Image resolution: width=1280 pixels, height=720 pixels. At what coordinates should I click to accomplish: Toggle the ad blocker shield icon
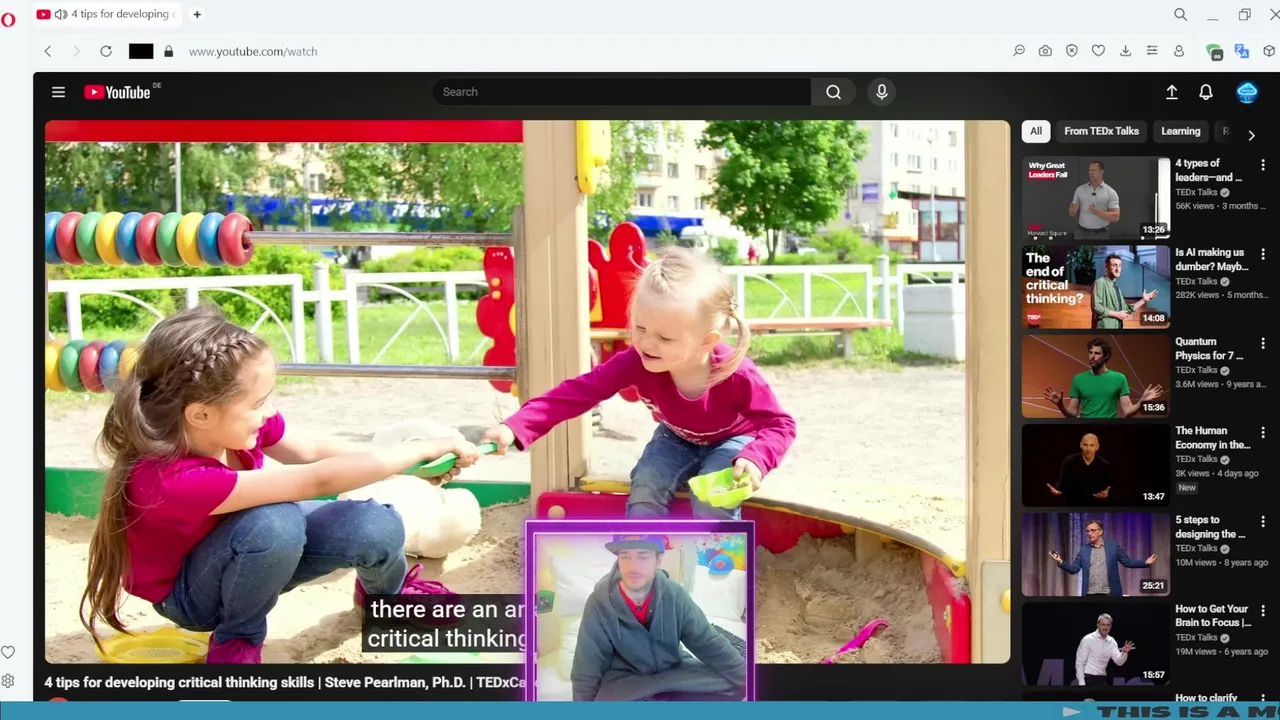1072,51
